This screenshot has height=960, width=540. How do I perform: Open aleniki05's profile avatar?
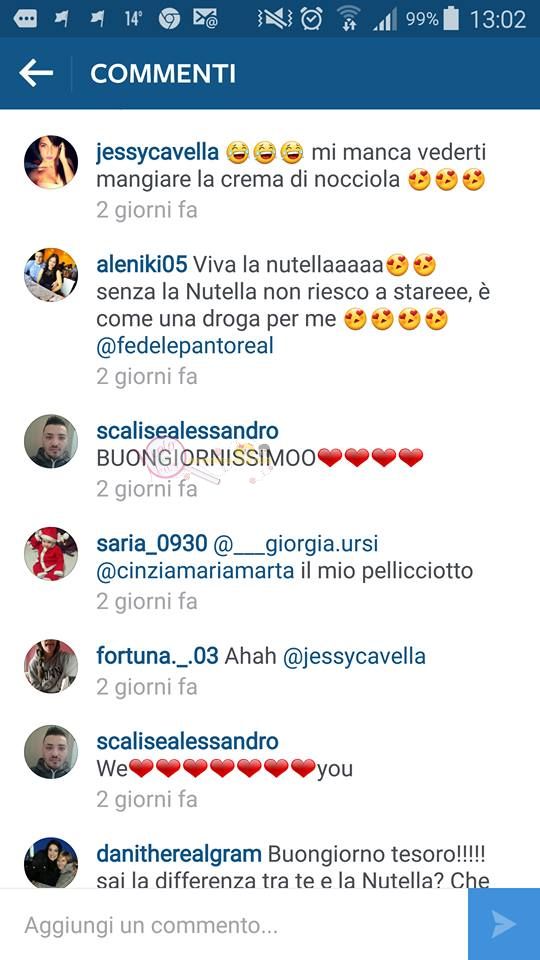click(x=51, y=275)
